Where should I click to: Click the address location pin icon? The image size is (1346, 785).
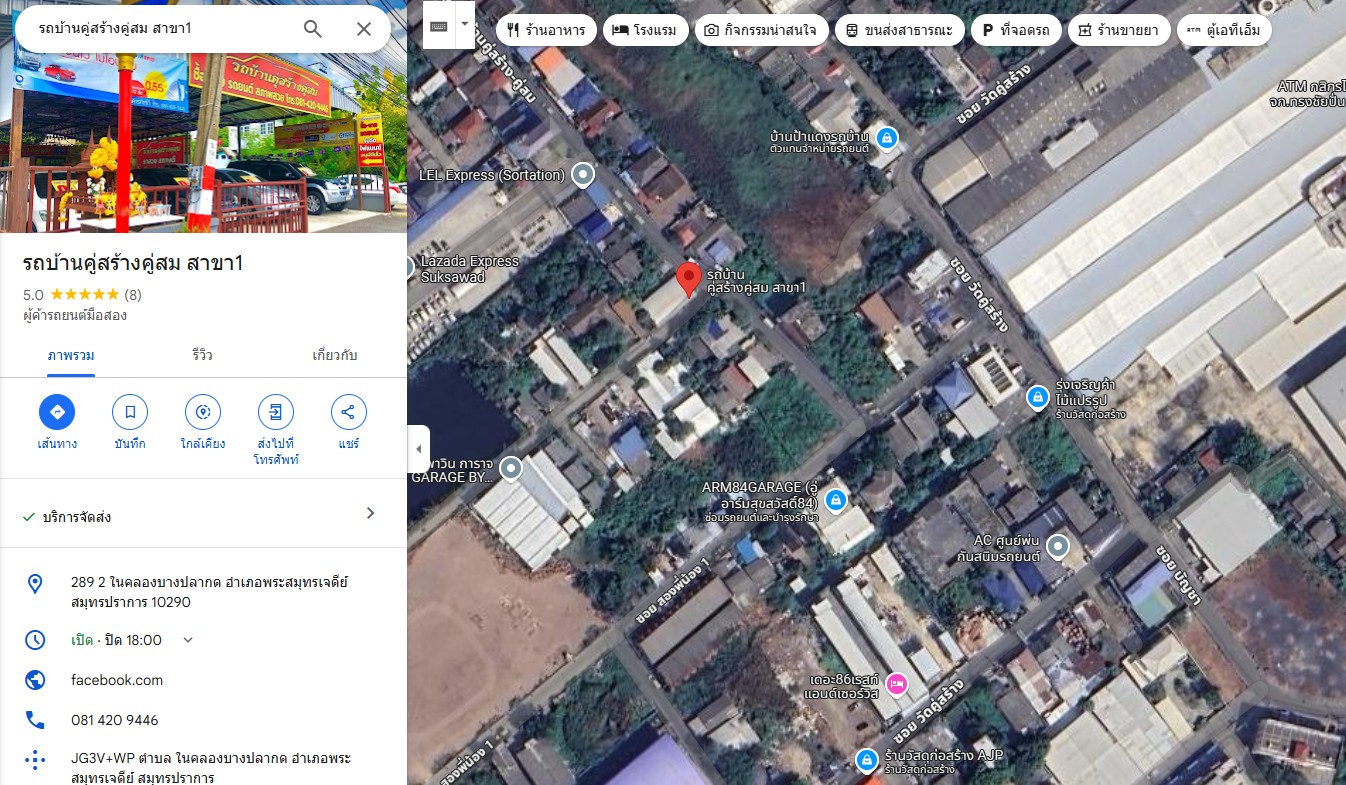click(35, 584)
